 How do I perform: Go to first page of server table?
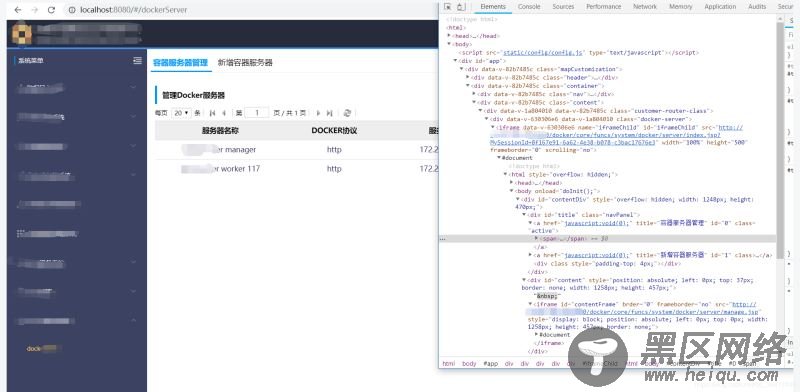click(x=212, y=113)
